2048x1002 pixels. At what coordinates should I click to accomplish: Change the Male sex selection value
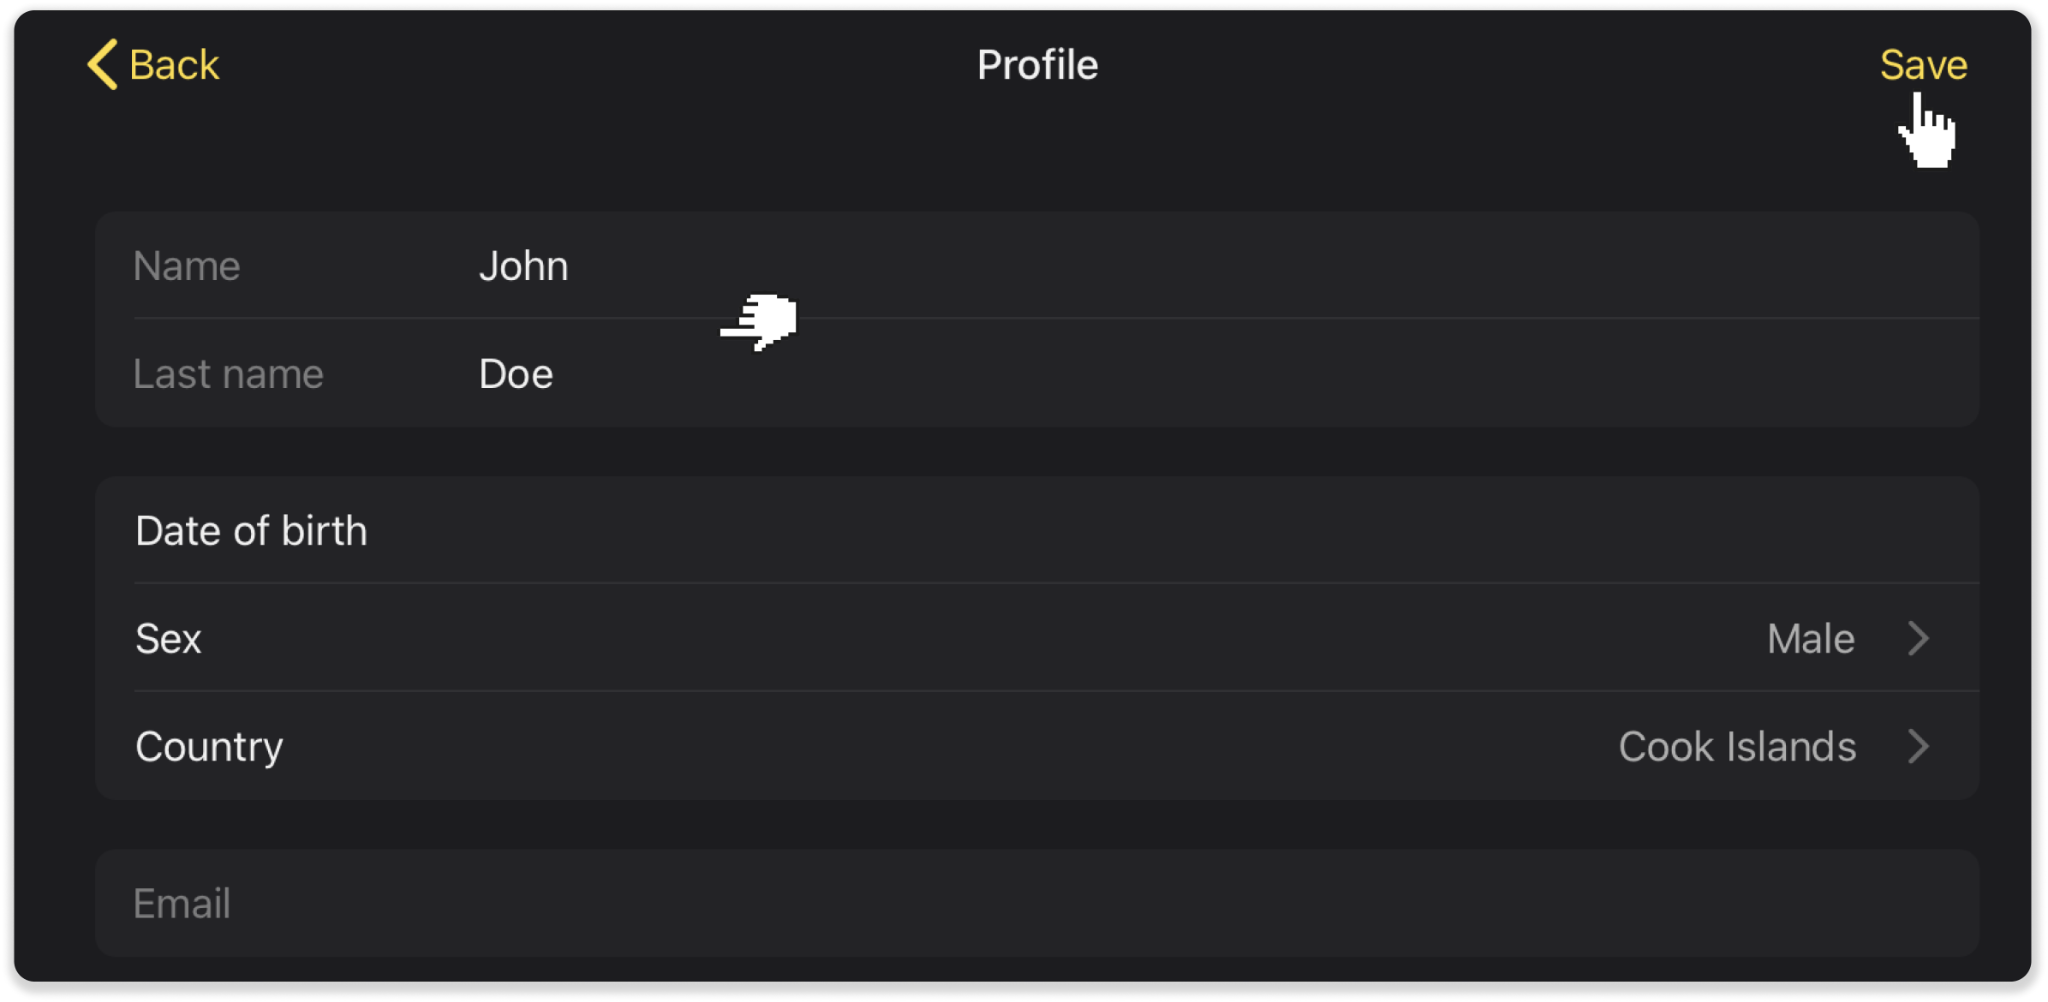point(1810,639)
